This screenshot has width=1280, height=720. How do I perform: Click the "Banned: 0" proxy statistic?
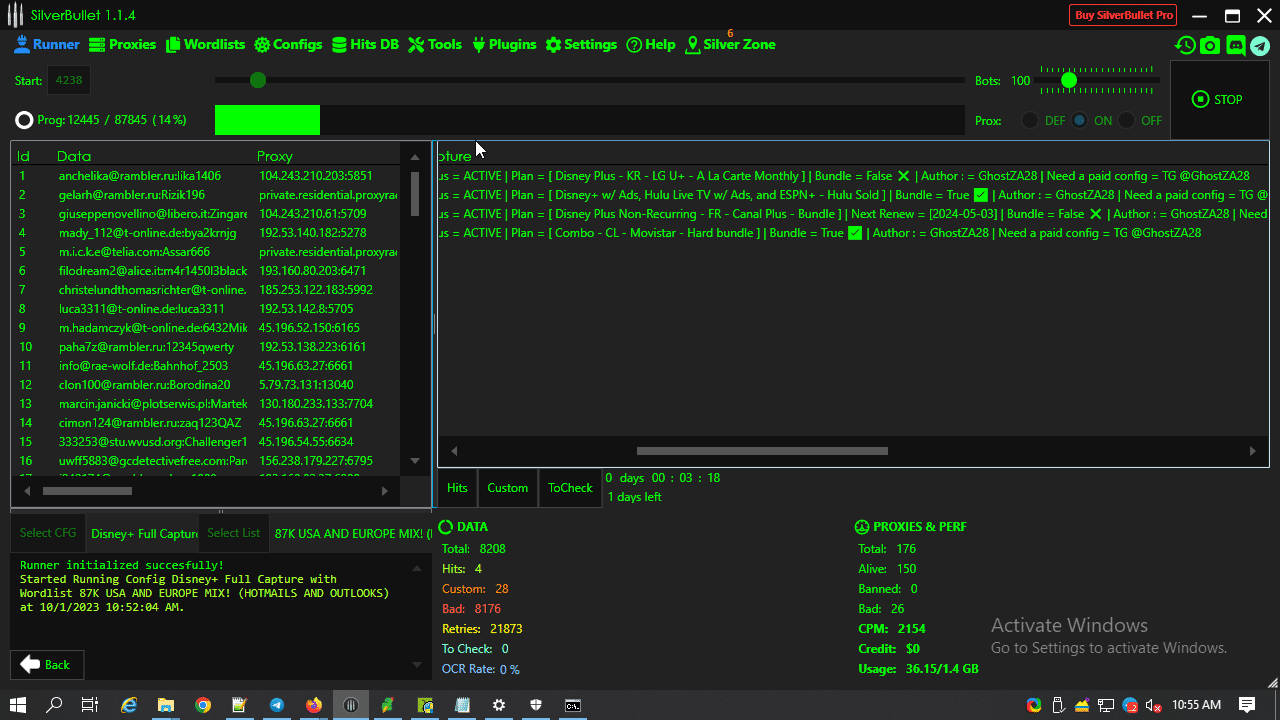pyautogui.click(x=888, y=589)
